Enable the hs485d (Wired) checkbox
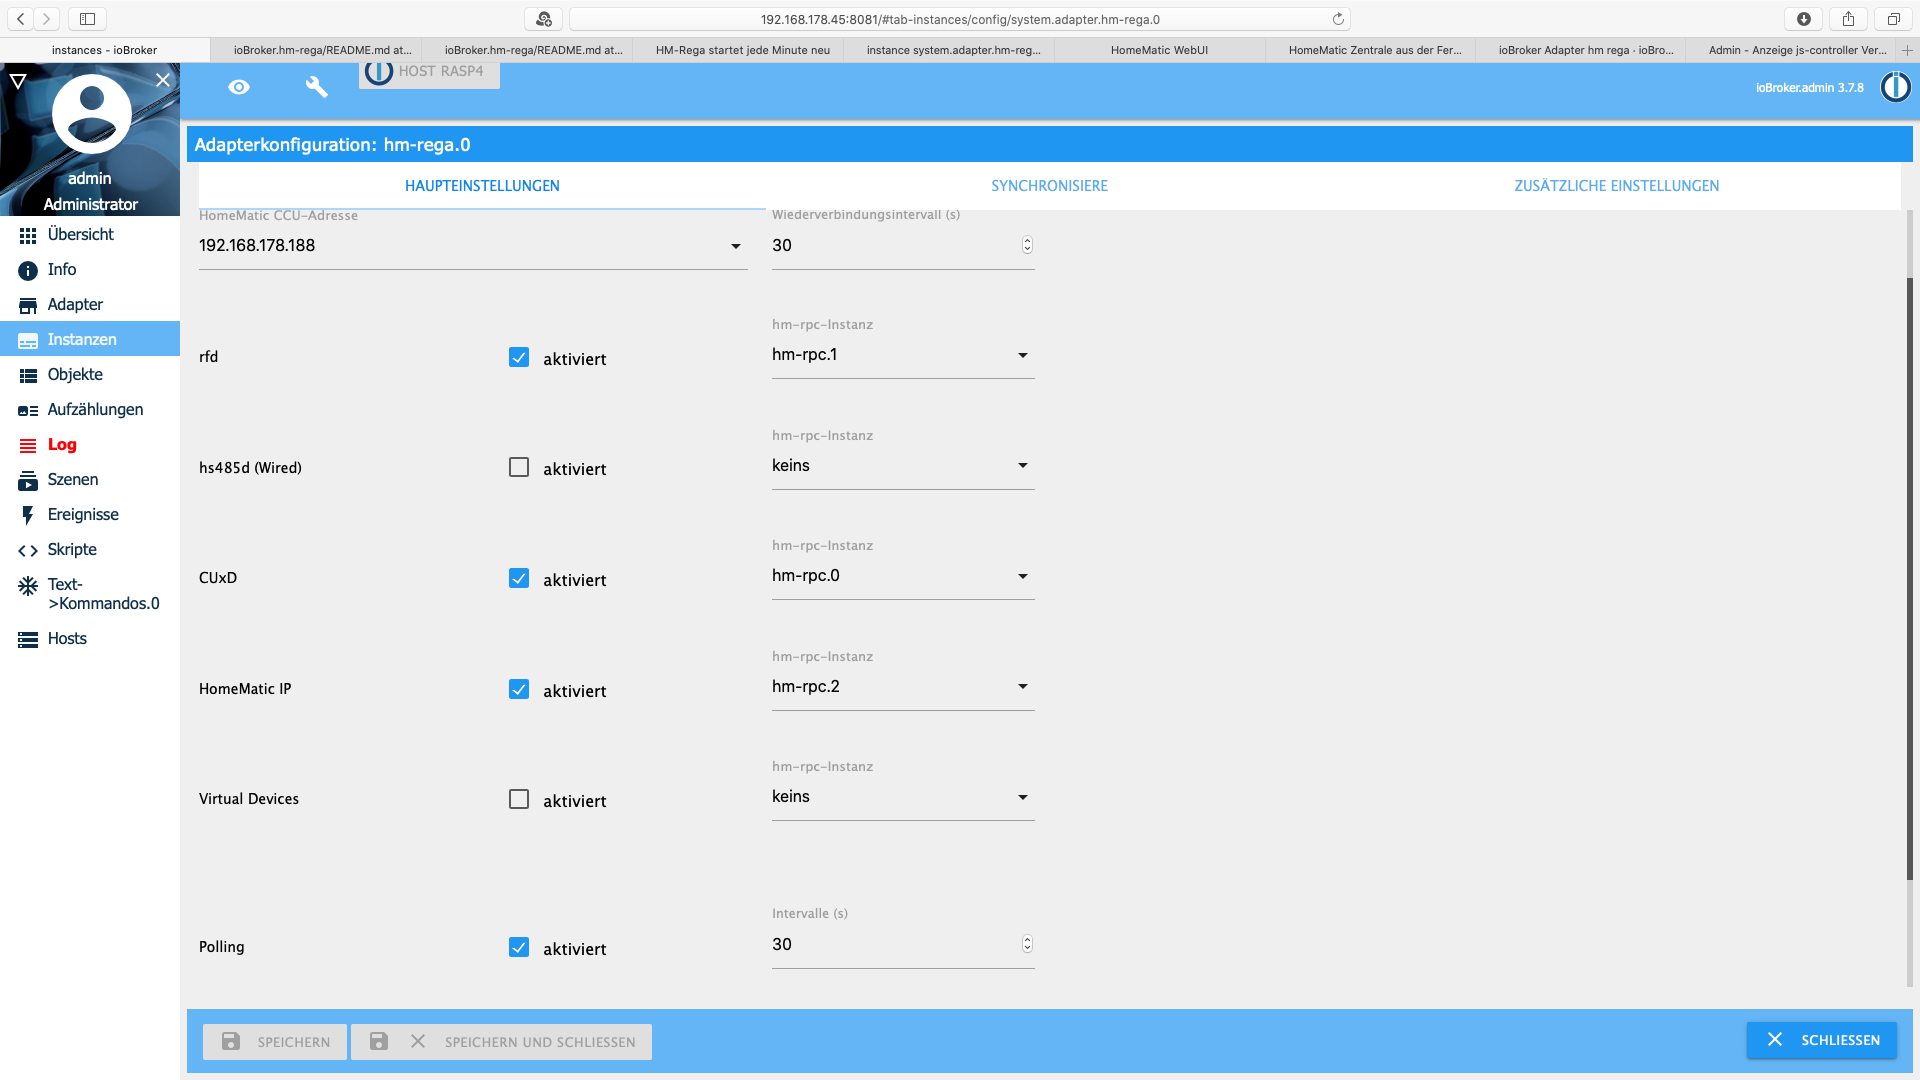The width and height of the screenshot is (1920, 1080). [x=519, y=467]
